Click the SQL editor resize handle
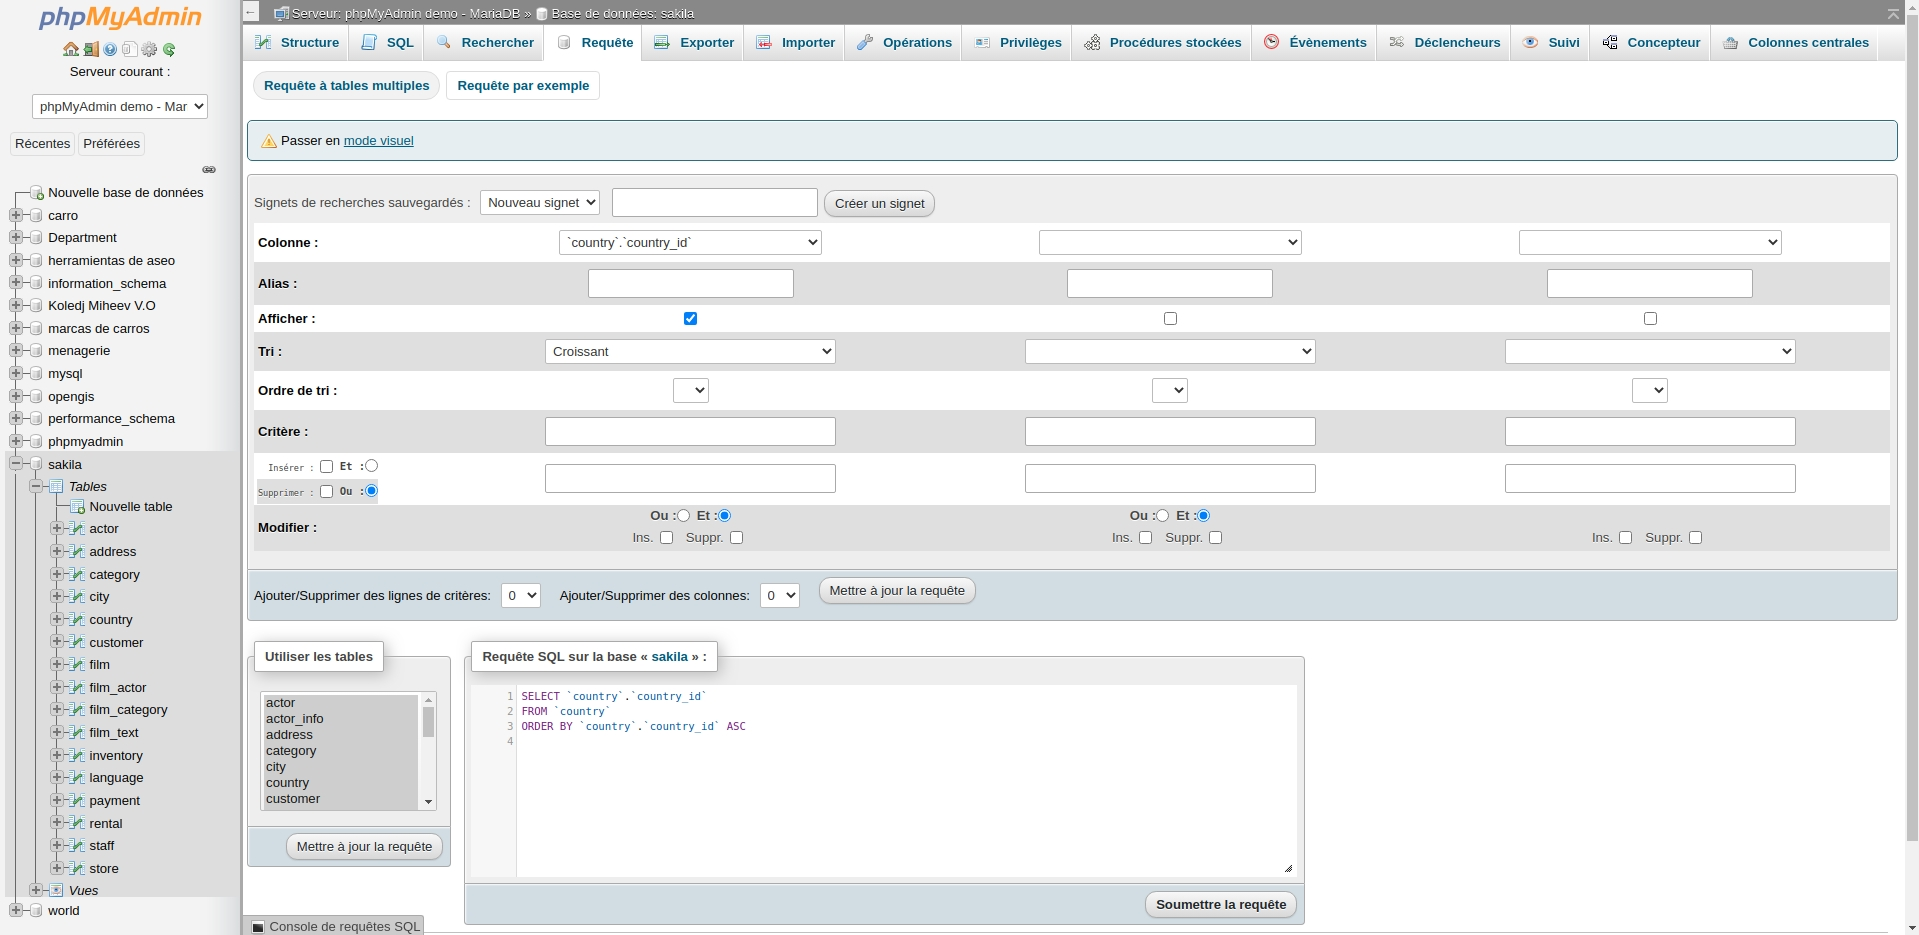 1289,868
